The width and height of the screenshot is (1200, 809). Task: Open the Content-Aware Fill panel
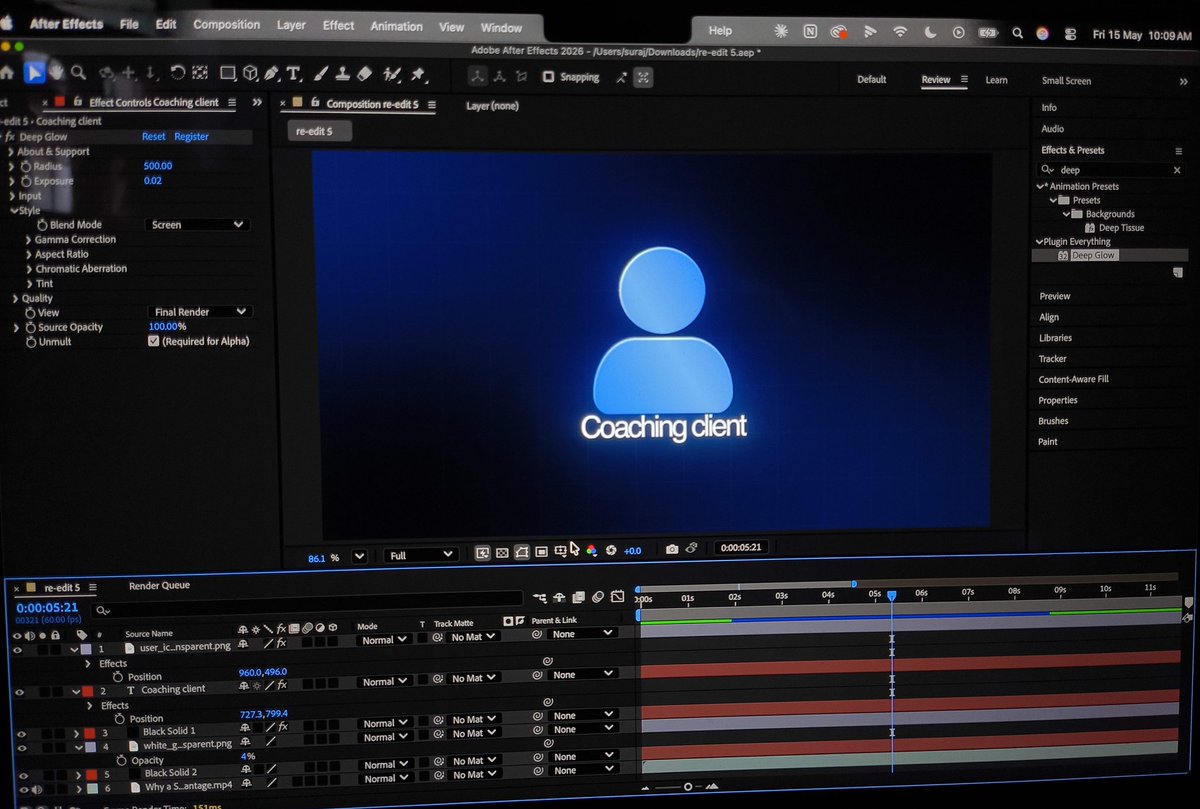click(x=1073, y=379)
